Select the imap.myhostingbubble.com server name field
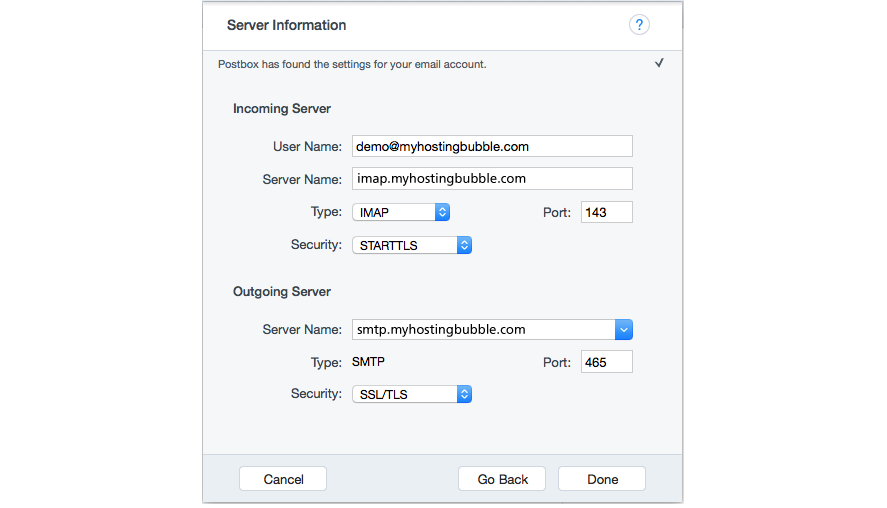Screen dimensions: 887x508 pyautogui.click(x=492, y=179)
